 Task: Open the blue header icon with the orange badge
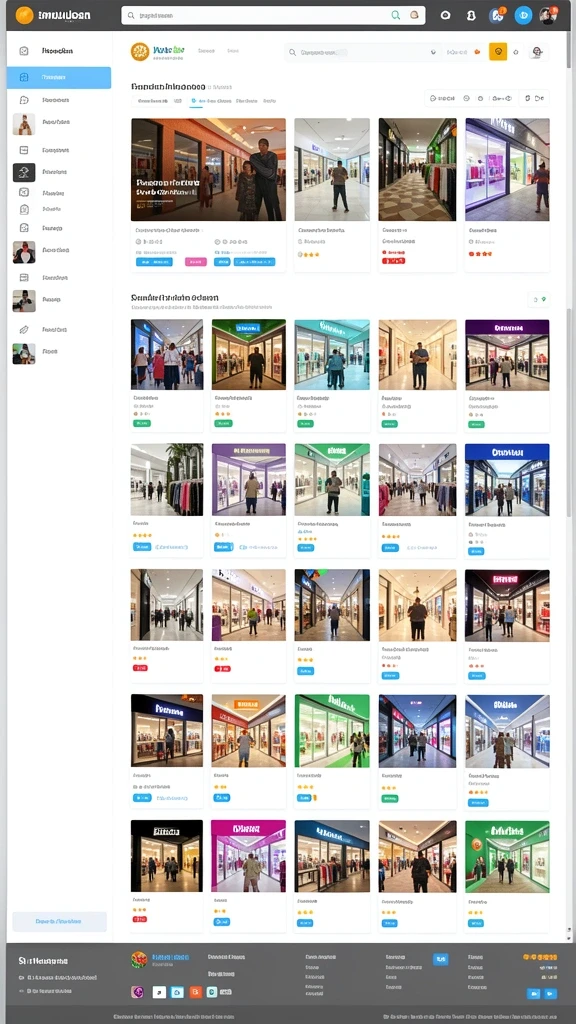click(497, 14)
